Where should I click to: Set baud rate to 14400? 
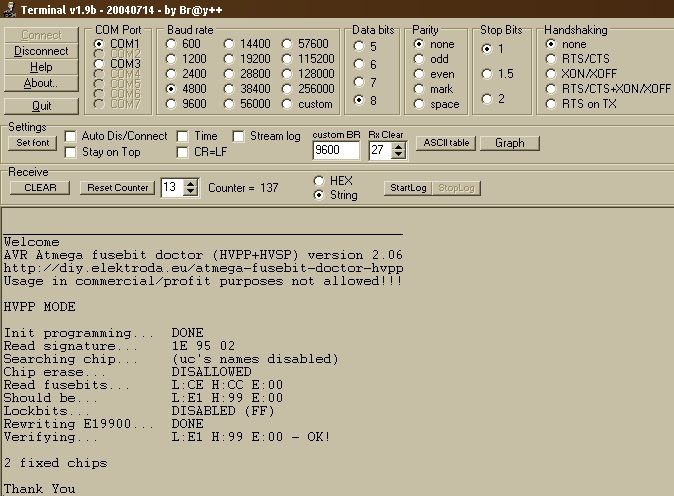tap(229, 44)
